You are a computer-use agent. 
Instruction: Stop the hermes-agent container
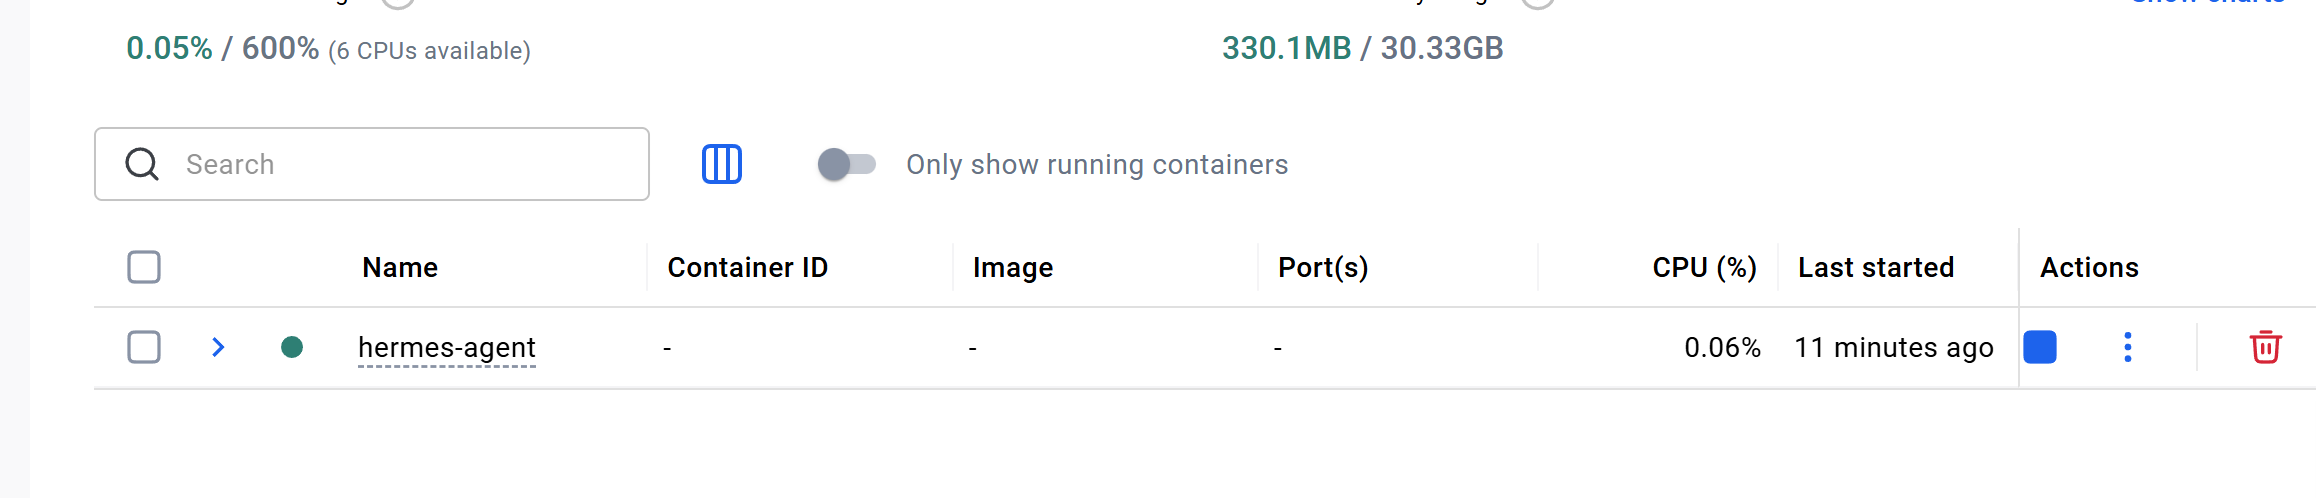[2040, 347]
